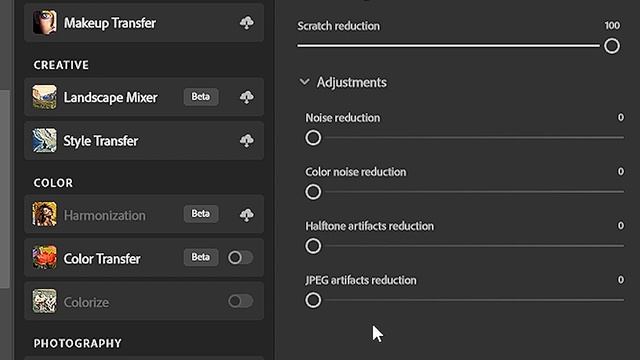This screenshot has width=640, height=360.
Task: Collapse the Adjustments section chevron
Action: [x=304, y=82]
